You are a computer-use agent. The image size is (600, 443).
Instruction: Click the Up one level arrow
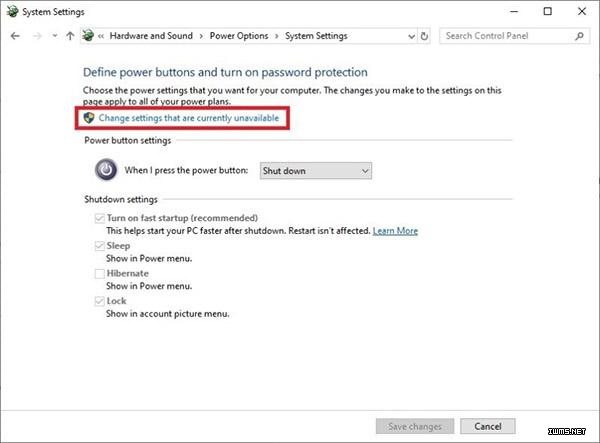[x=69, y=36]
